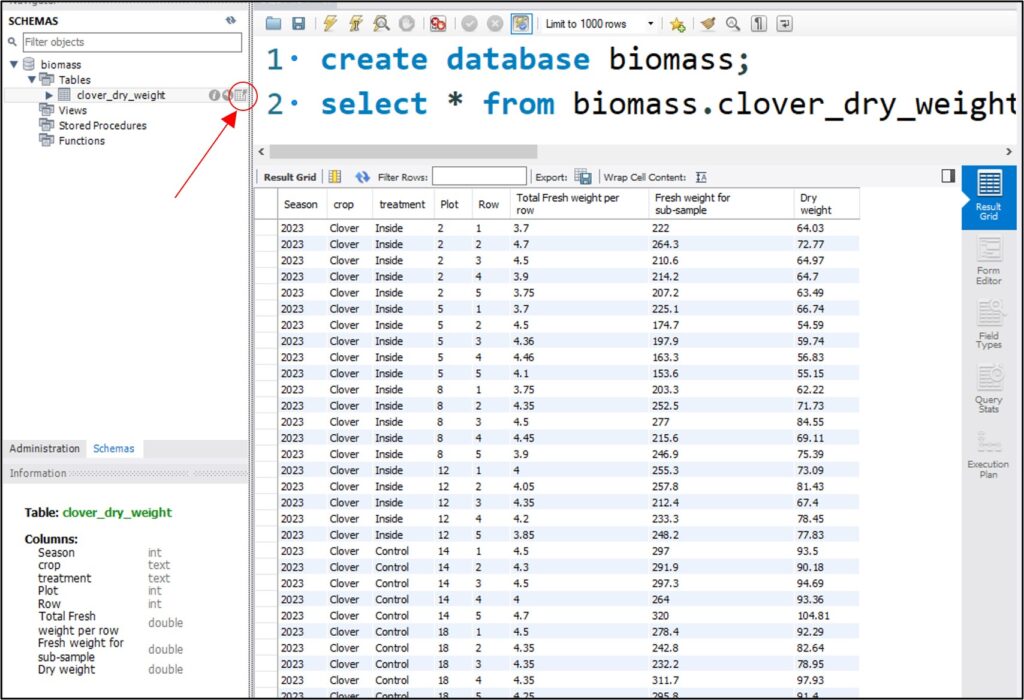Click the info icon beside clover_dry_weight

point(214,95)
